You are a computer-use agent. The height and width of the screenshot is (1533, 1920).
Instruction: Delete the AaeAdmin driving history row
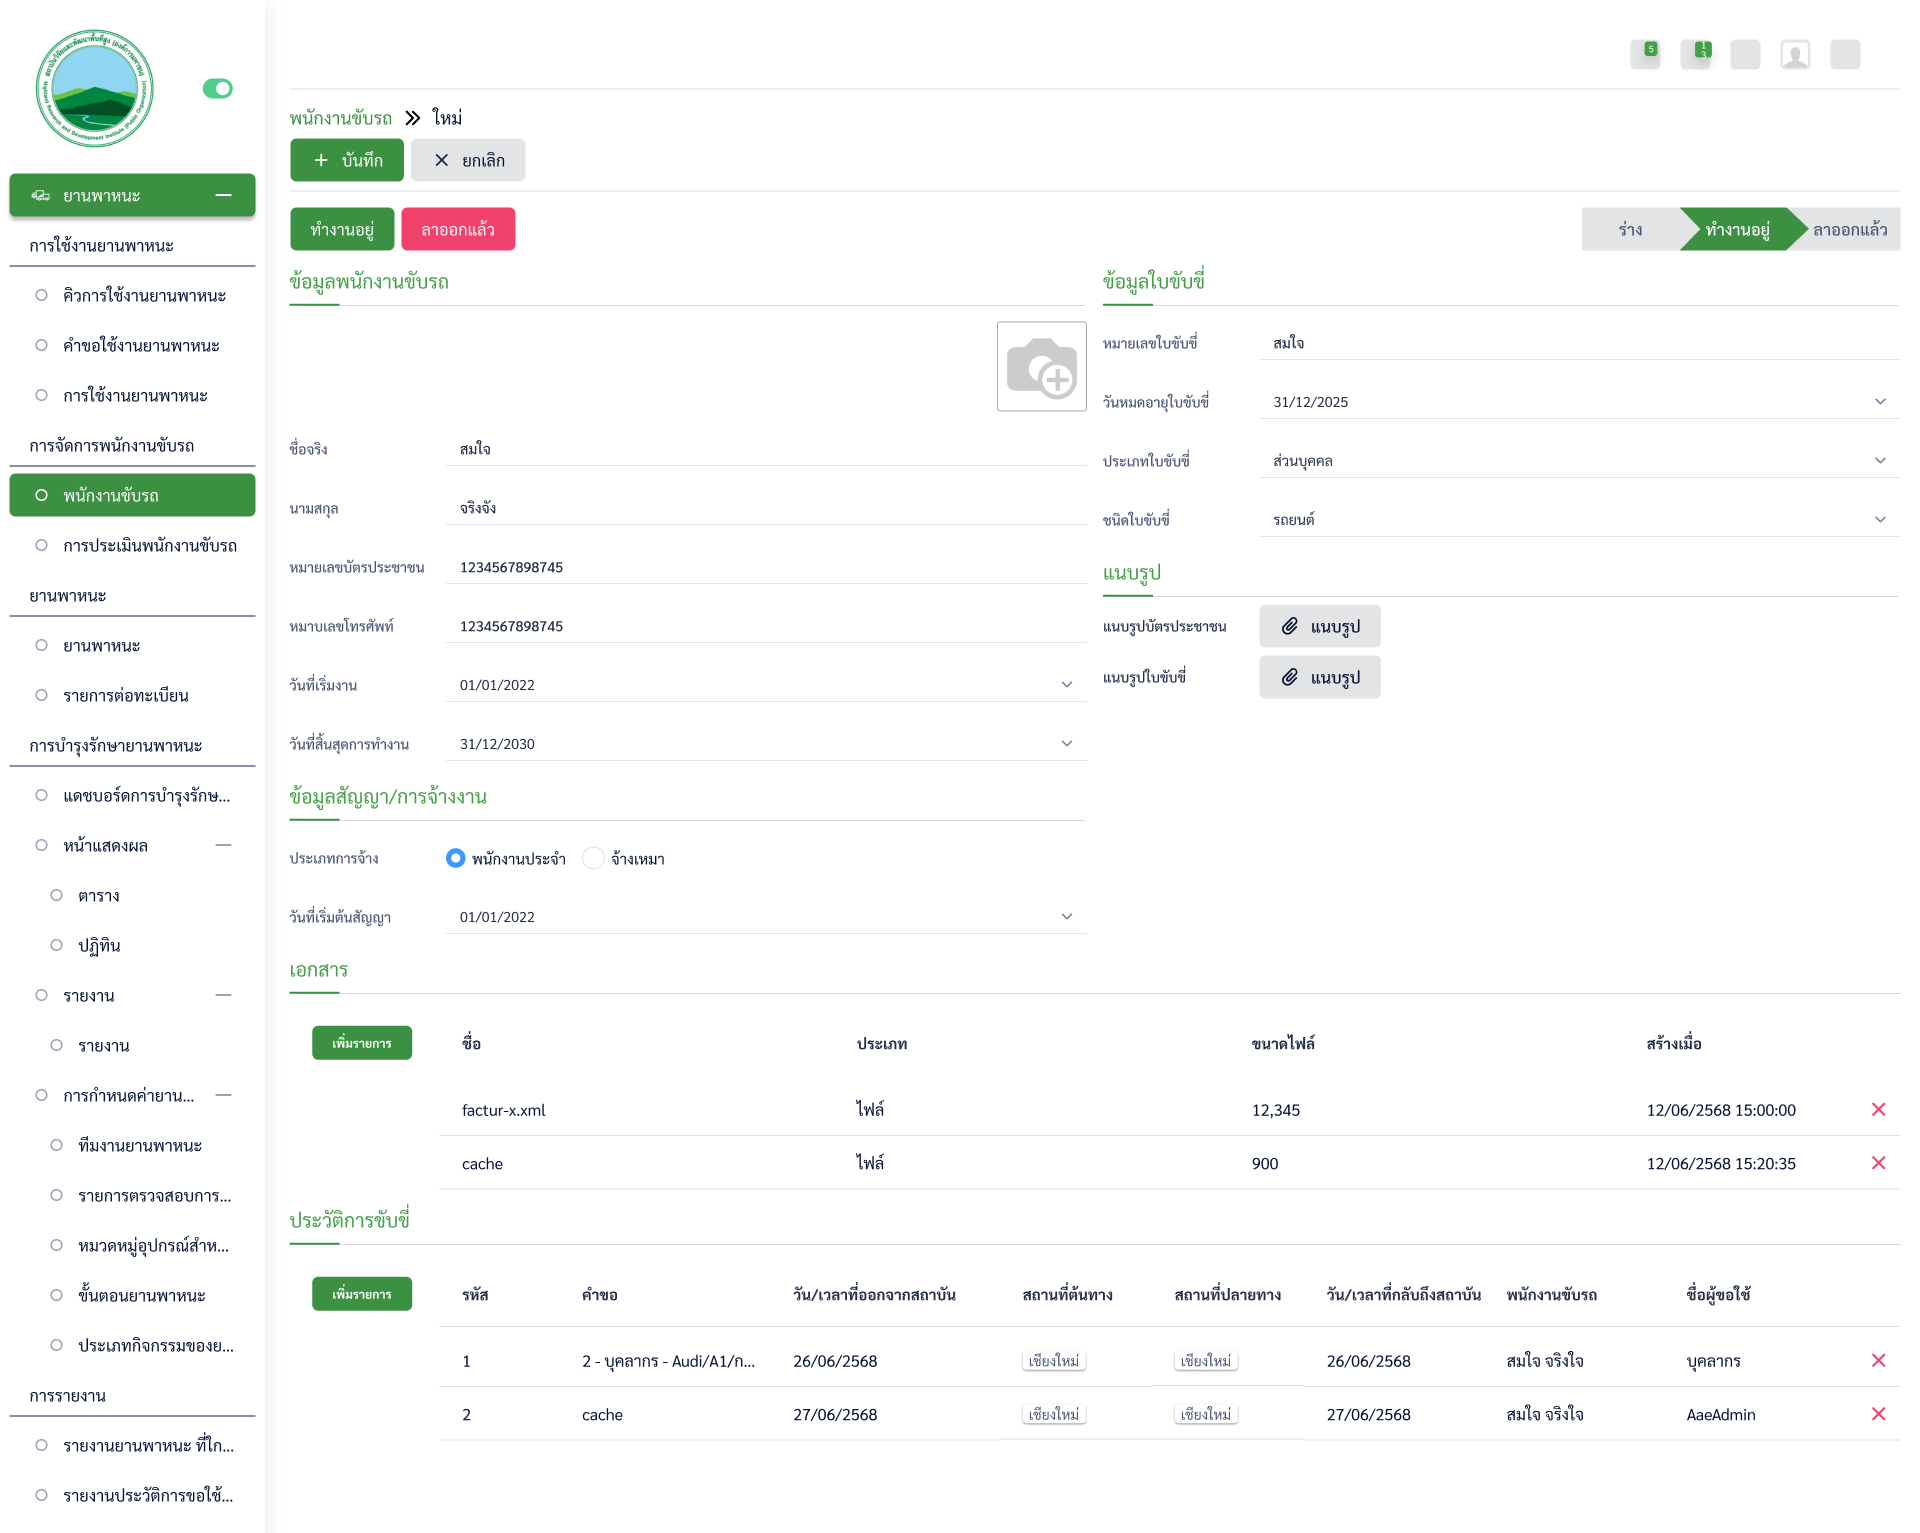point(1878,1414)
